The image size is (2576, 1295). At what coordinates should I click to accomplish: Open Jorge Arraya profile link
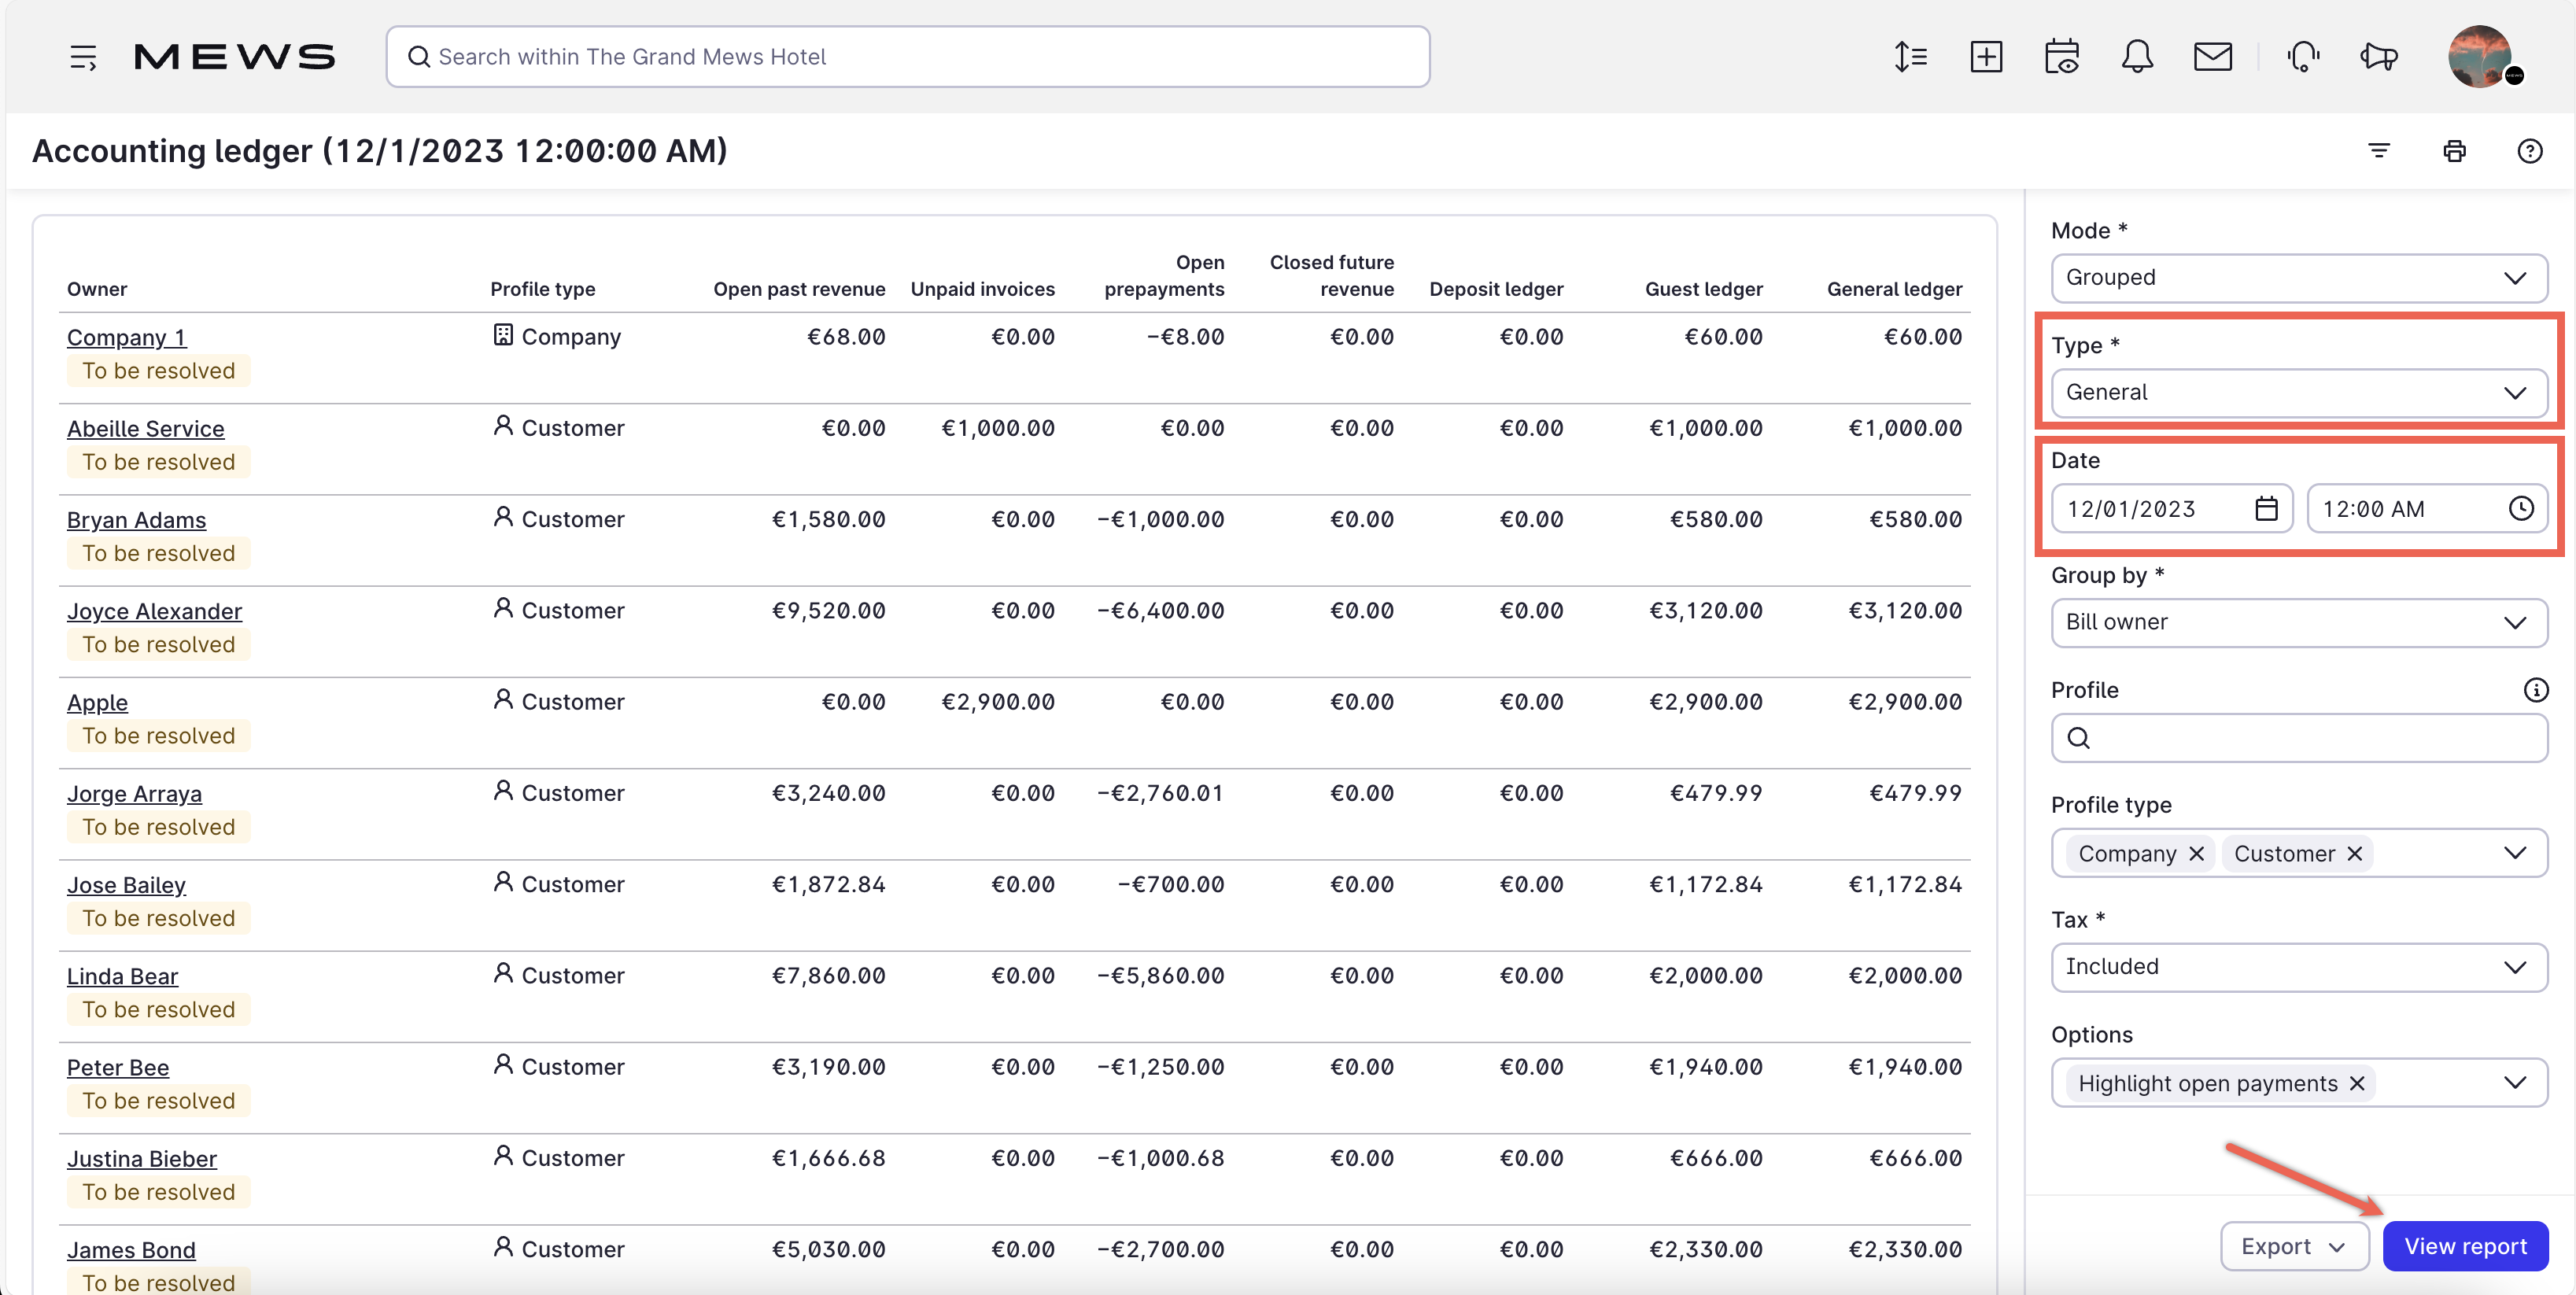point(134,794)
